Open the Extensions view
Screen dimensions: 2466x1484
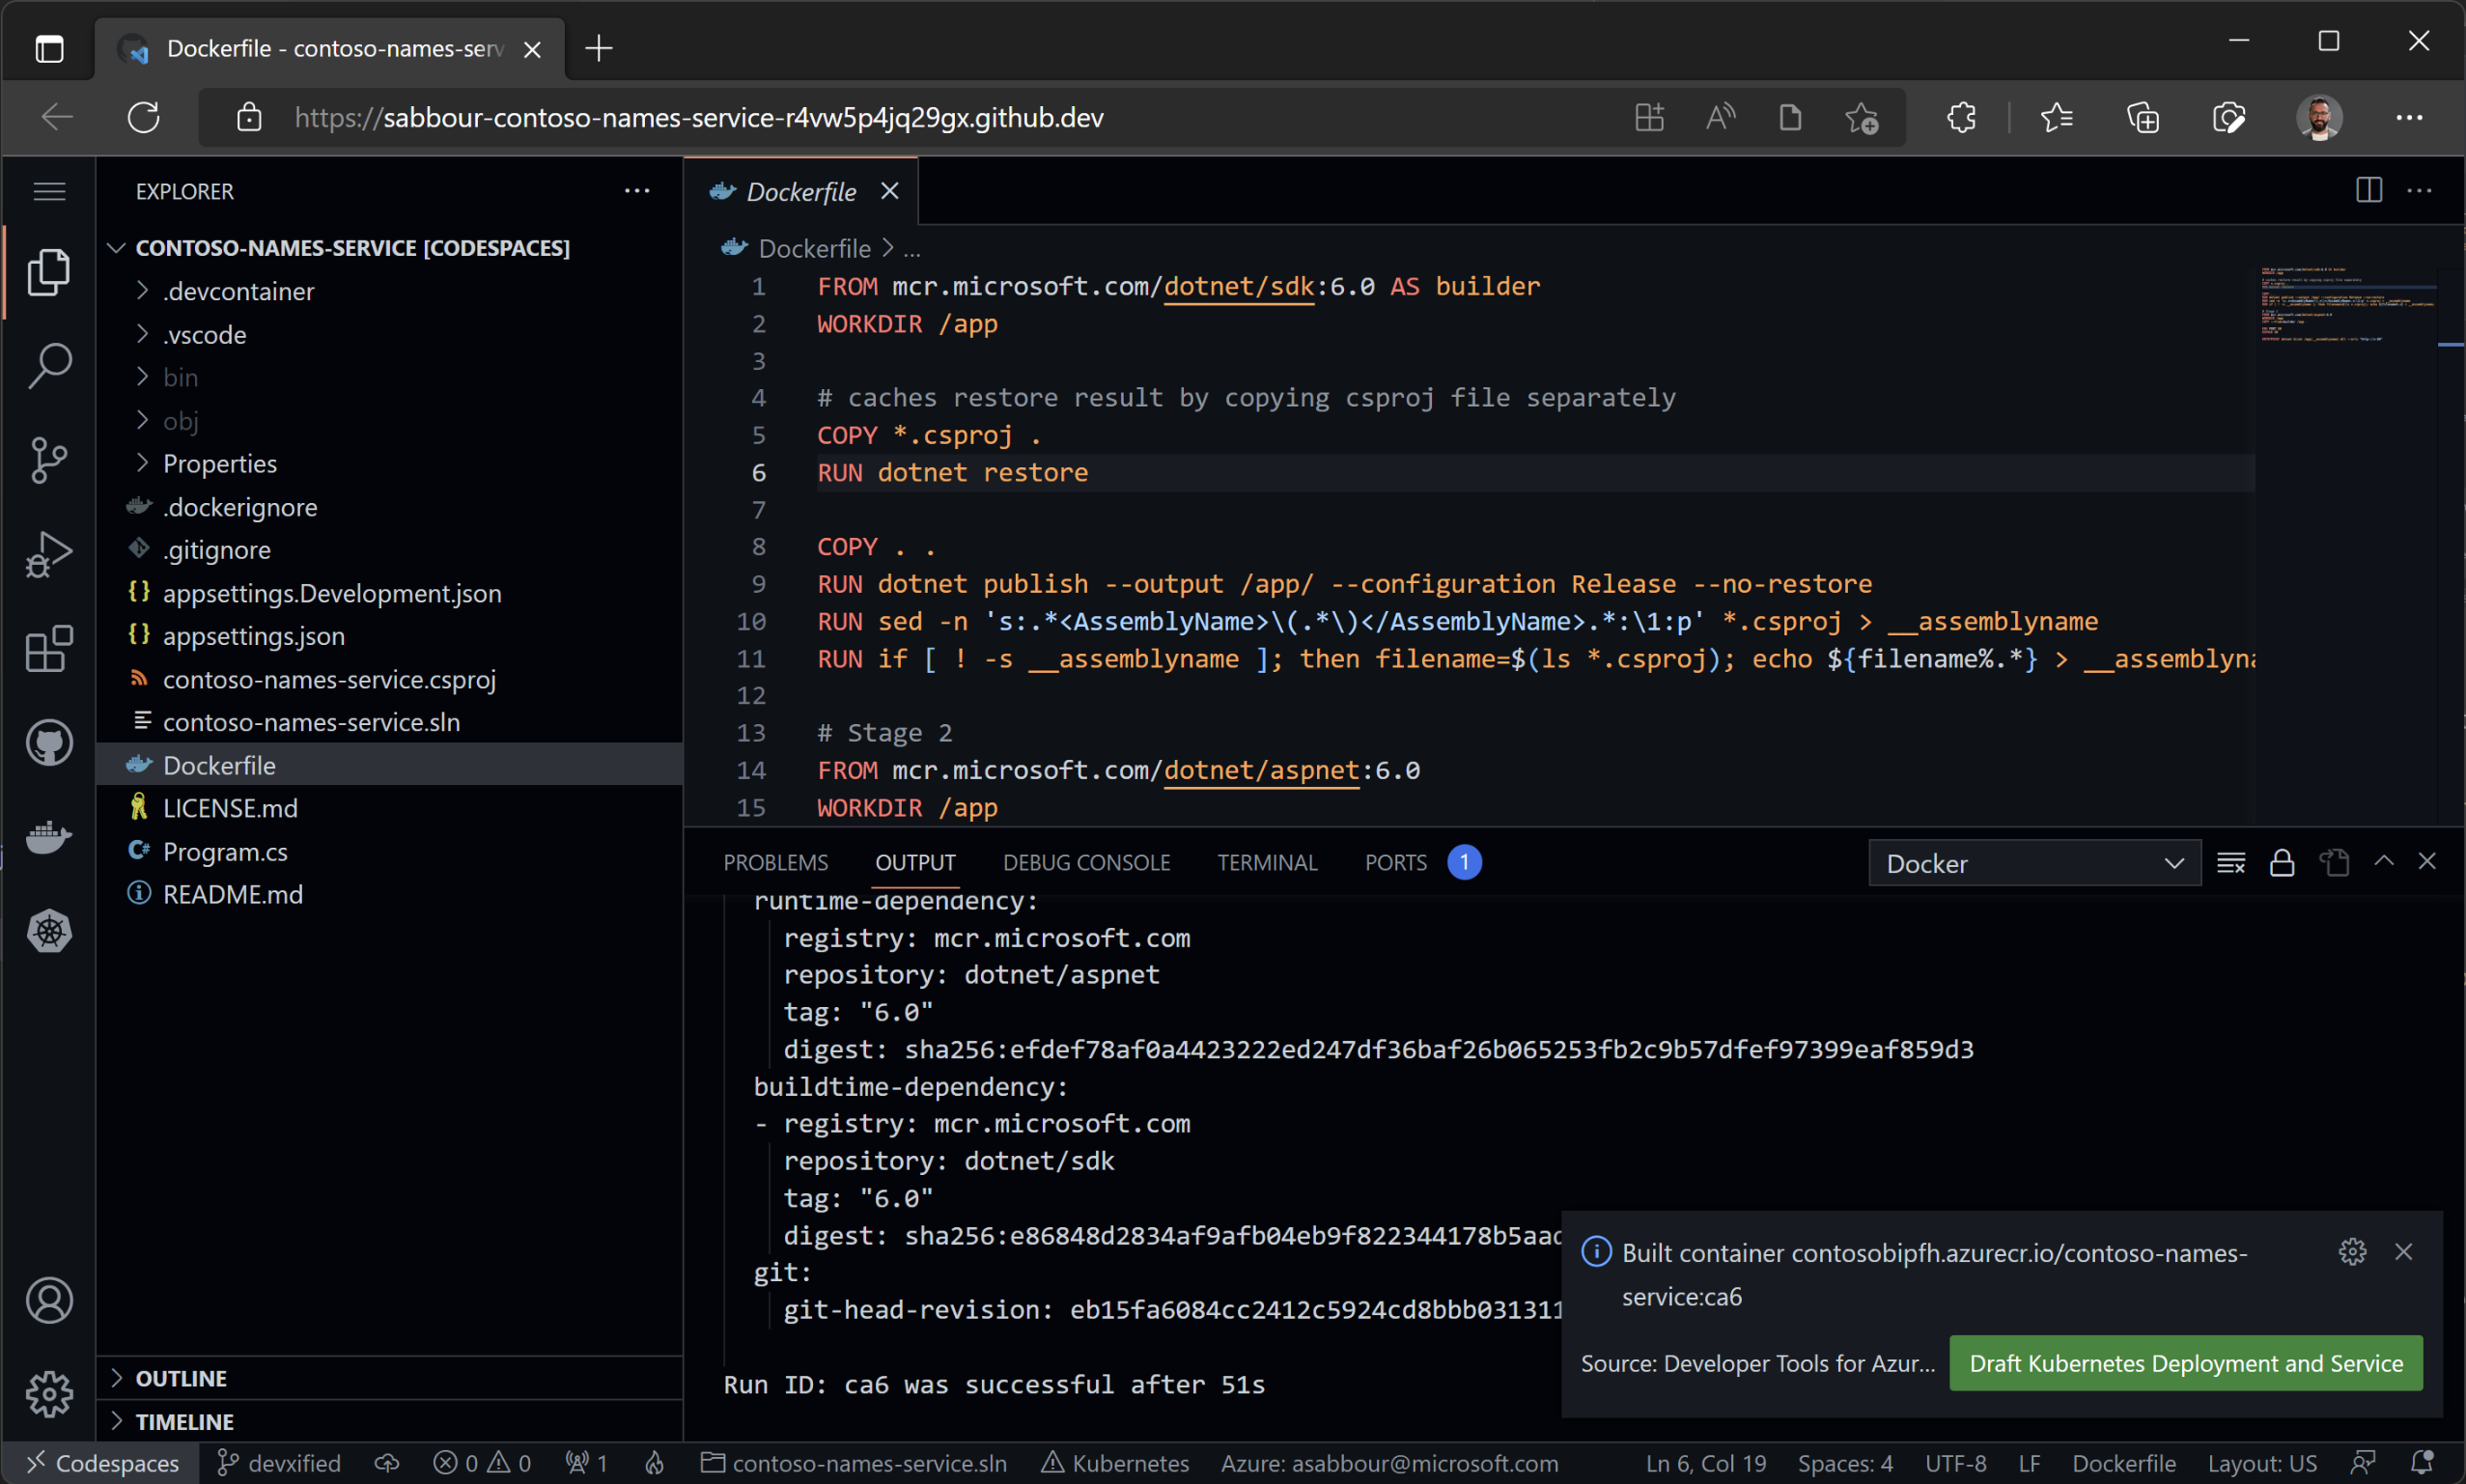tap(48, 649)
